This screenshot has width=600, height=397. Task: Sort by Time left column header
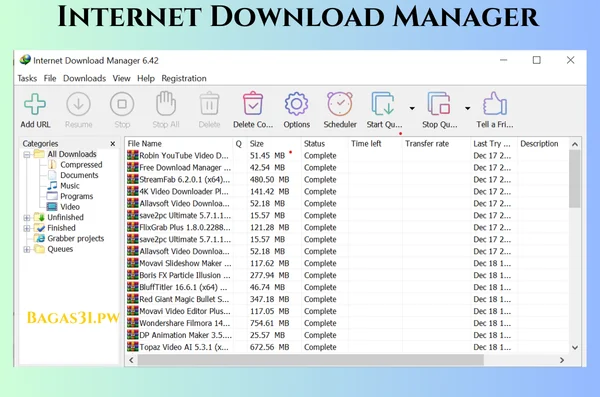(x=375, y=144)
